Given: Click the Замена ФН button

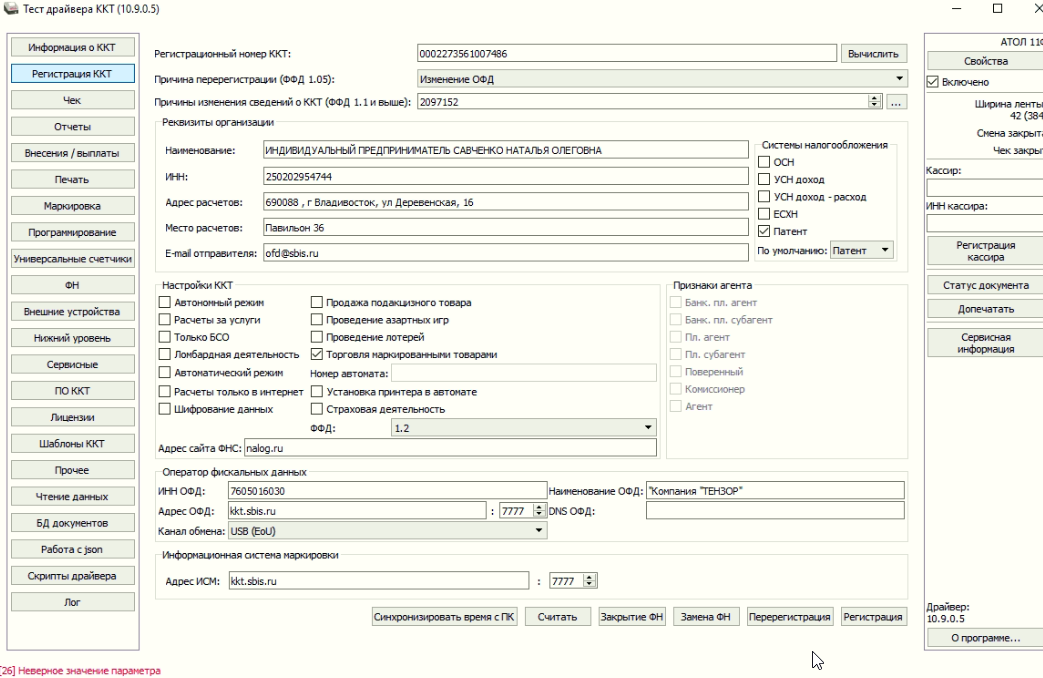Looking at the screenshot, I should 706,617.
